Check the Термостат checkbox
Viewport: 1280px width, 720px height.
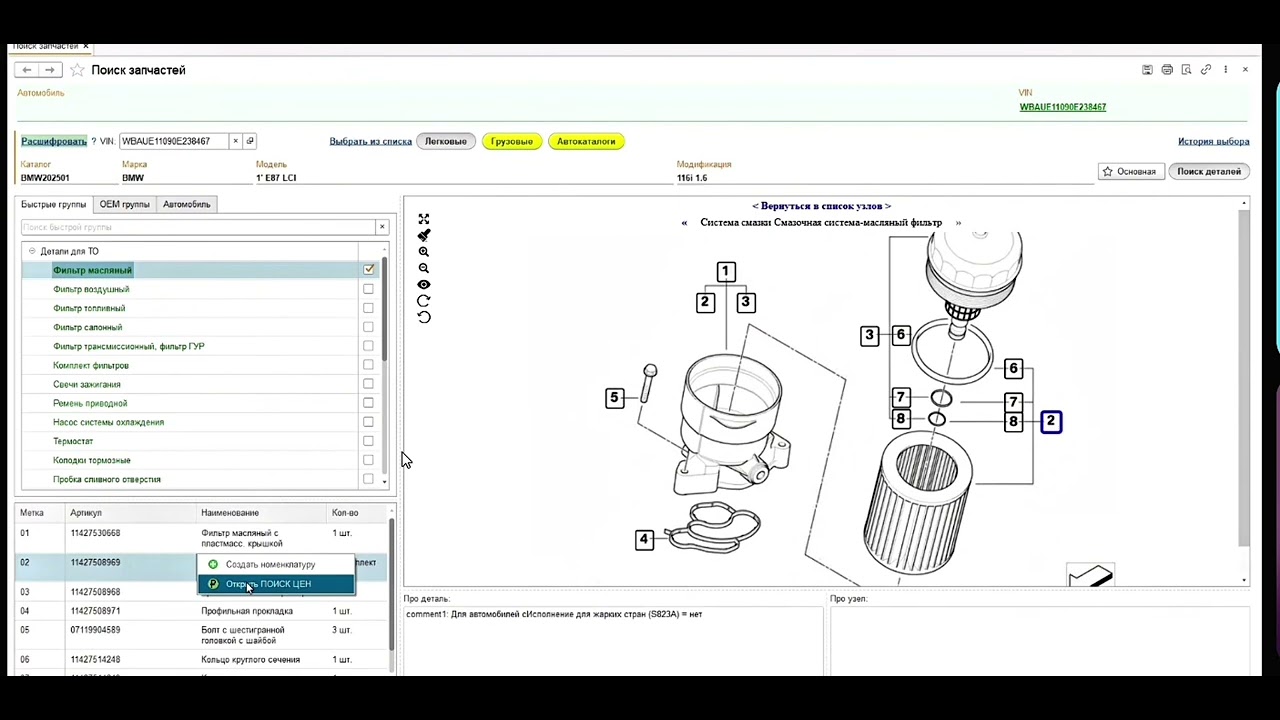point(368,441)
